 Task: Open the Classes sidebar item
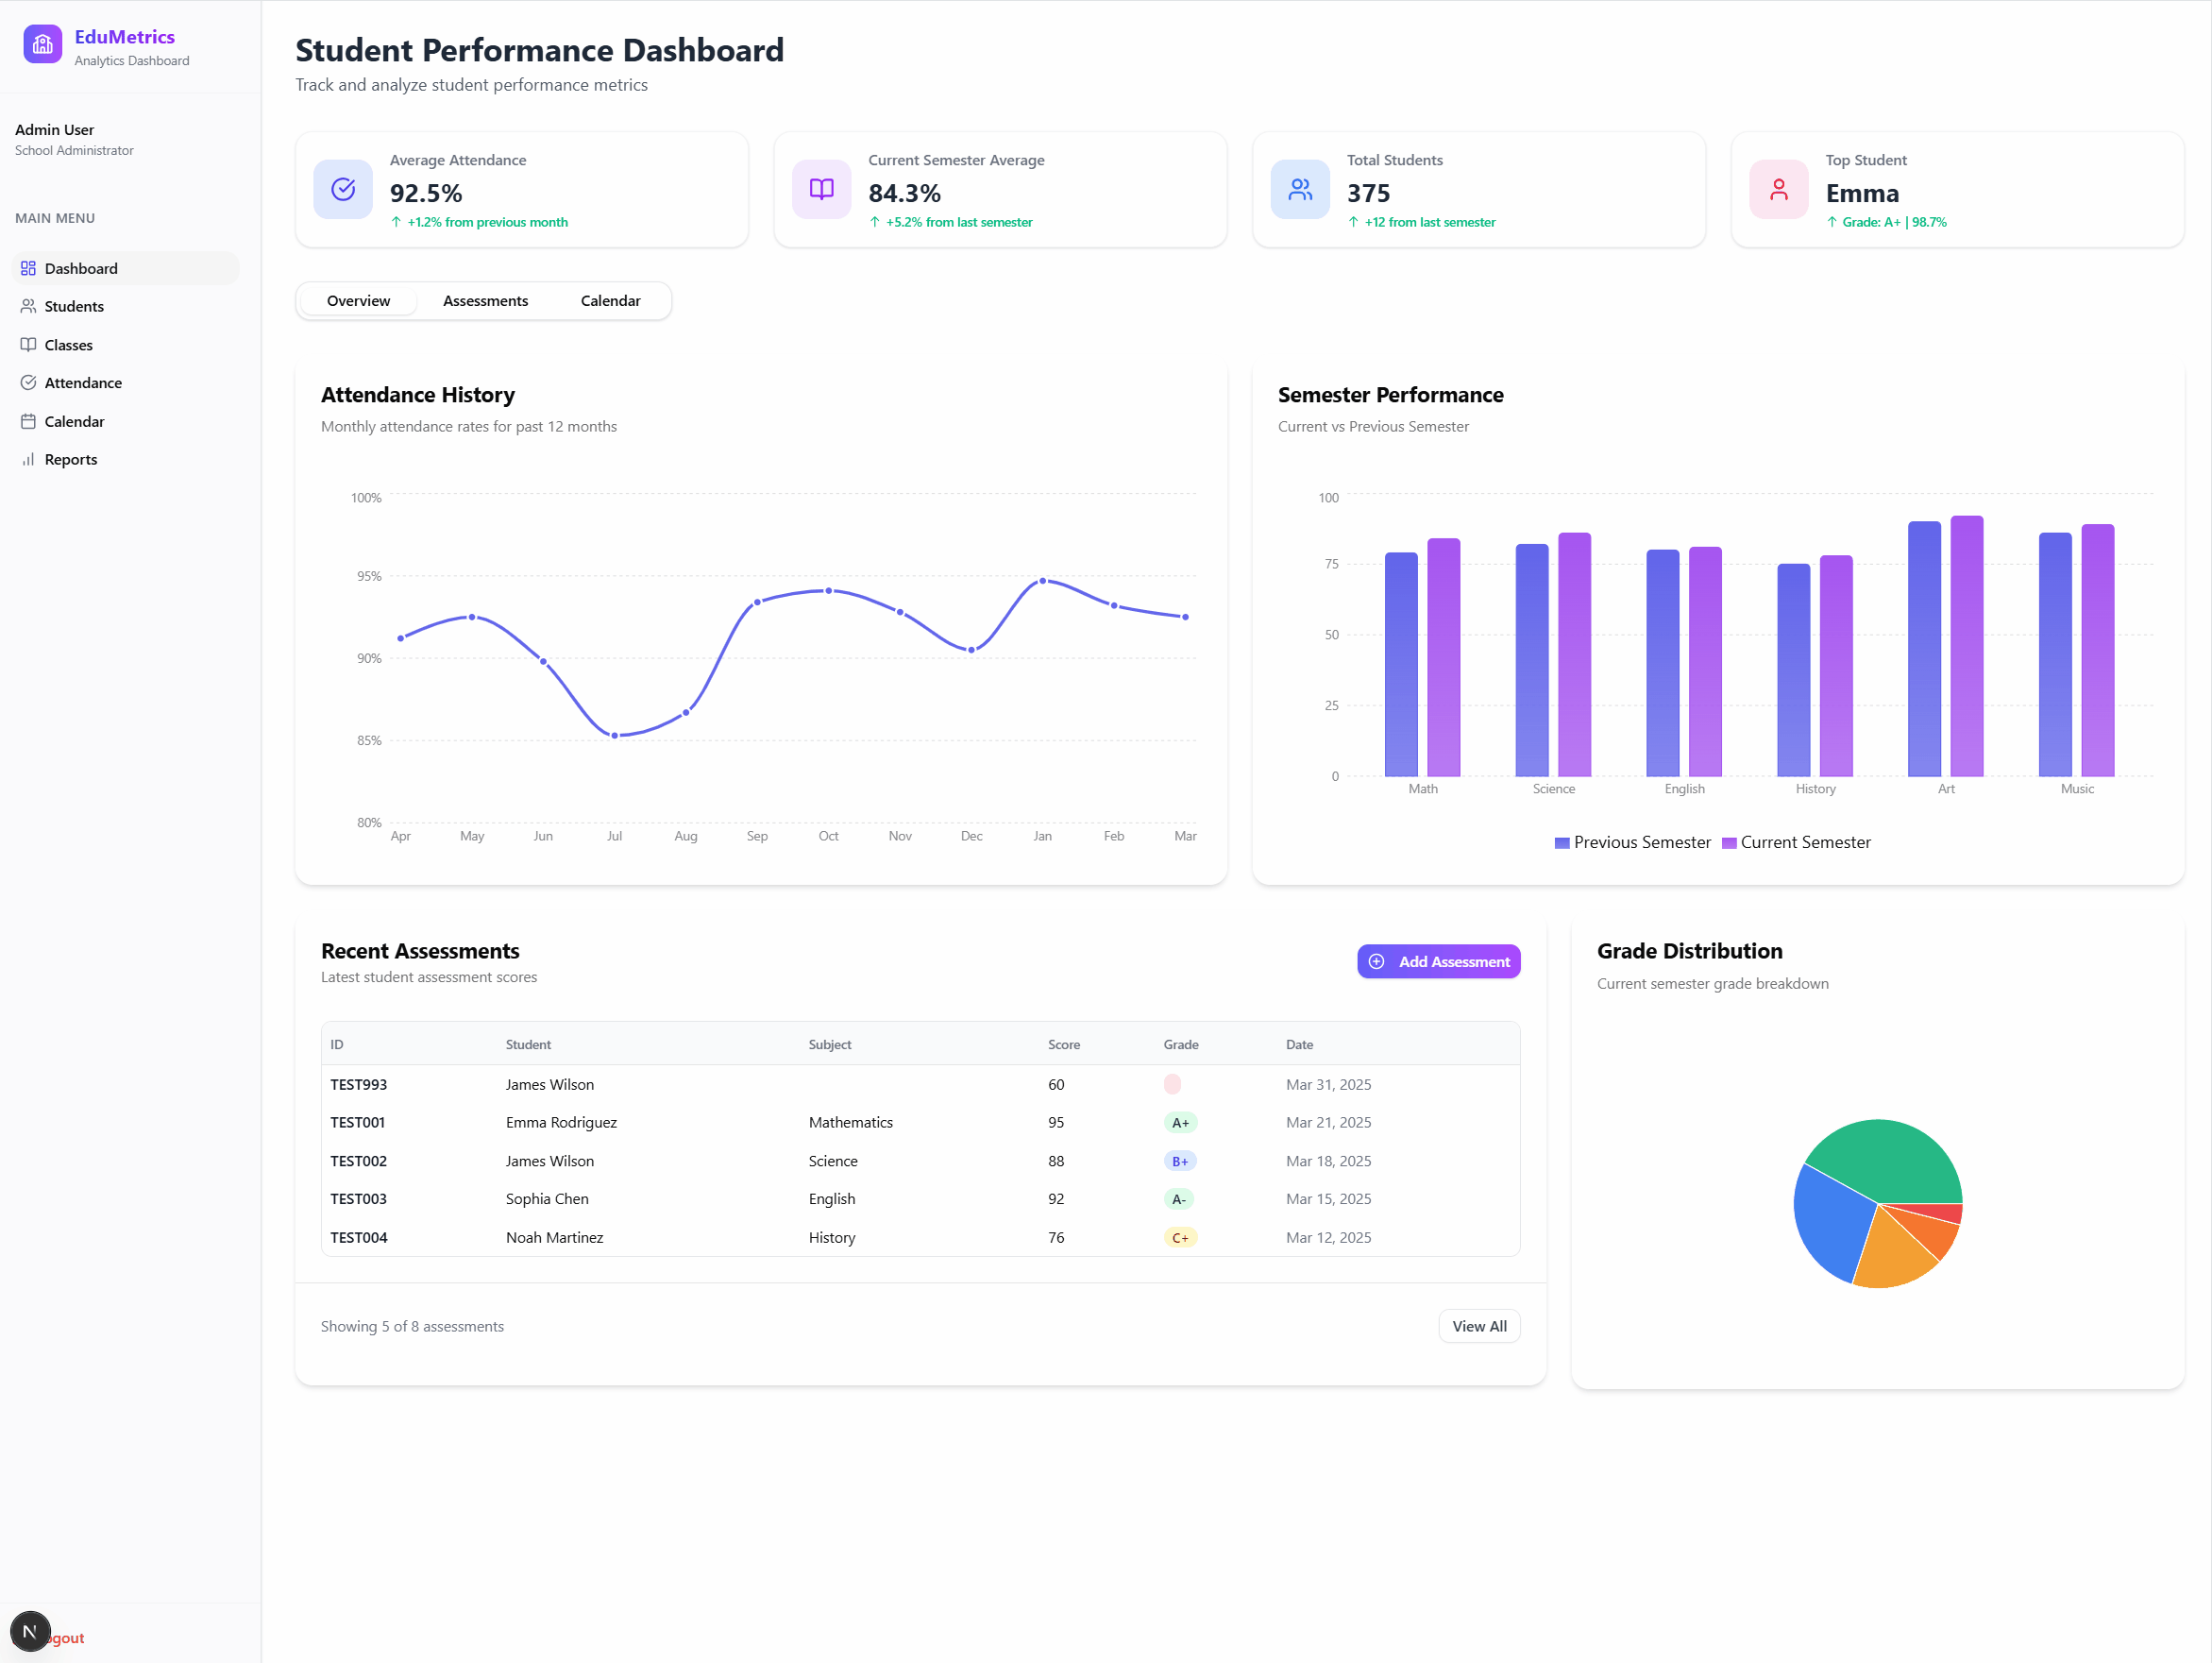[68, 345]
